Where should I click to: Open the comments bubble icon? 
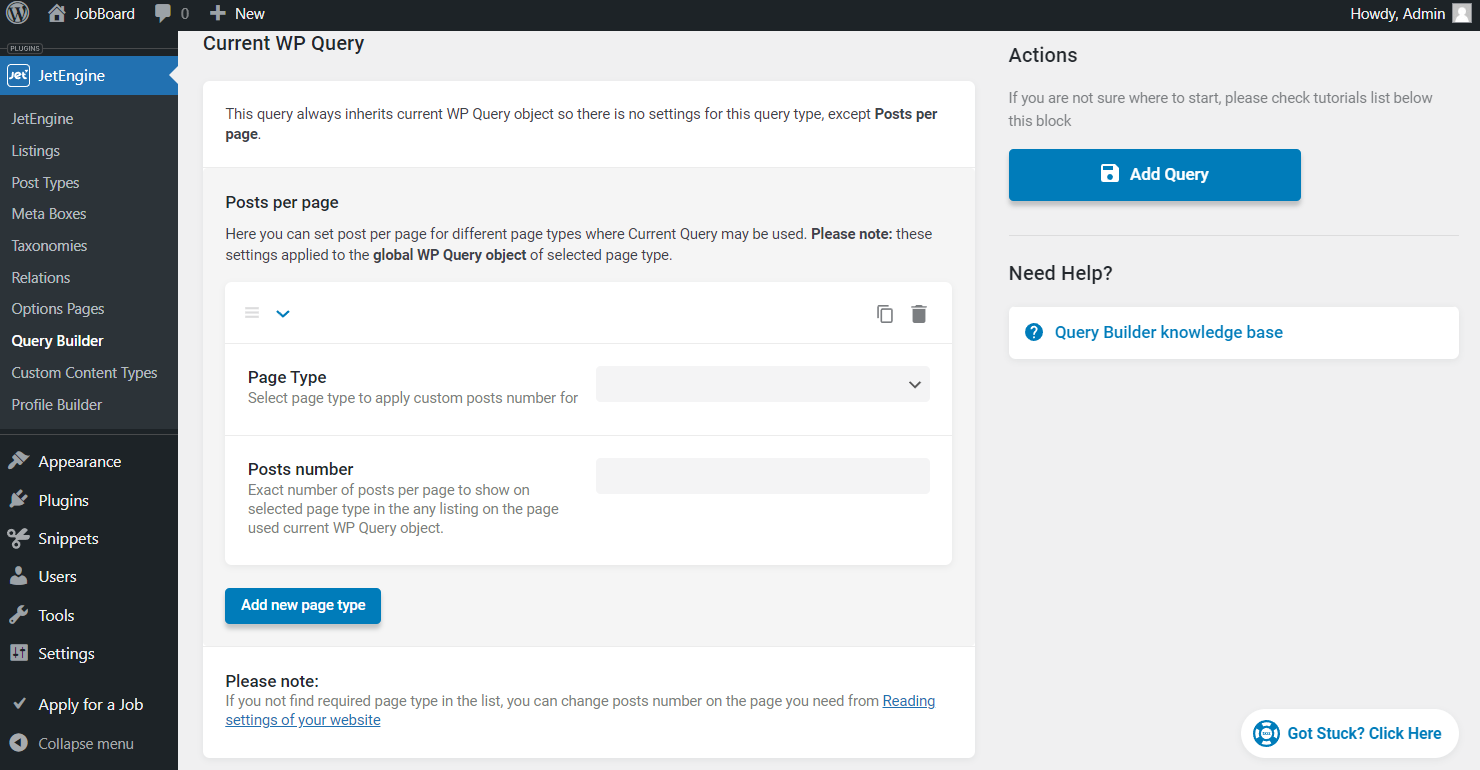point(163,14)
